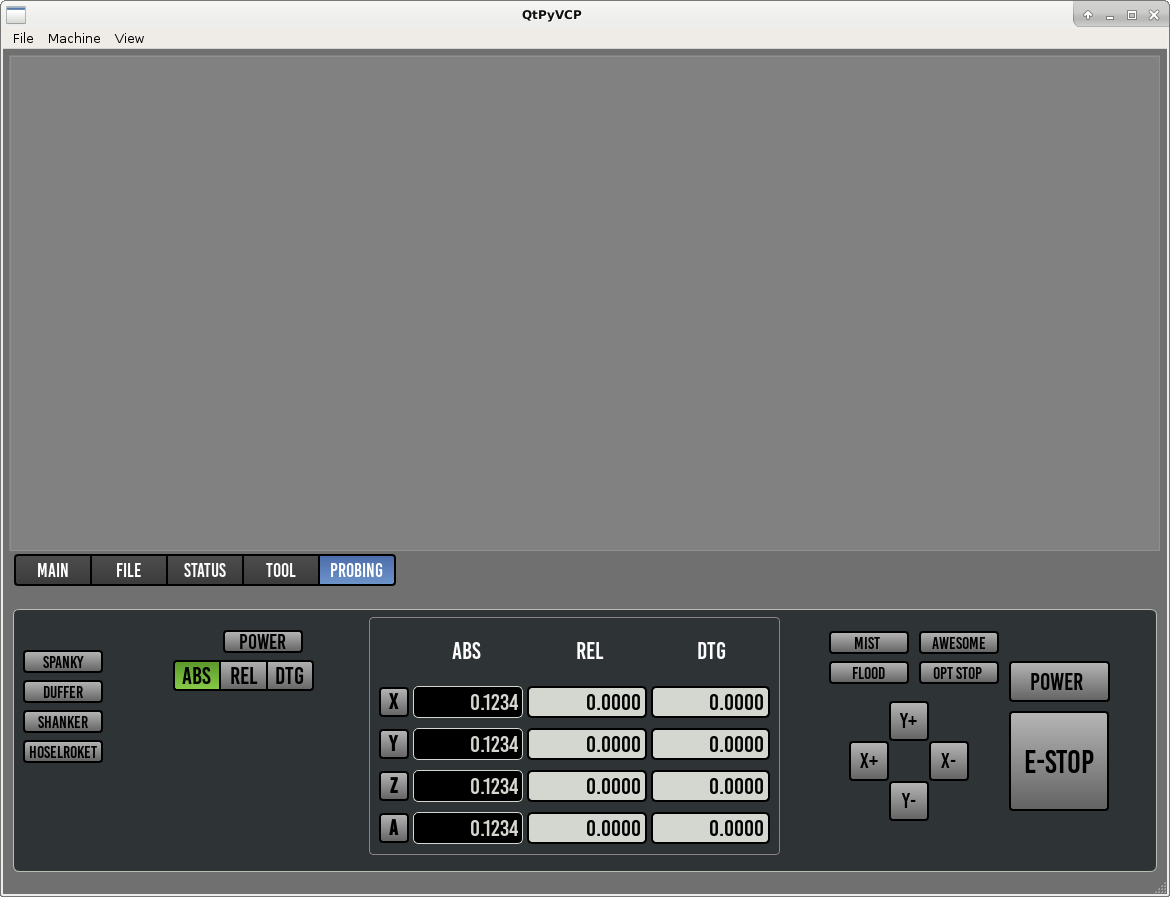Click the SHANKER button

click(63, 722)
